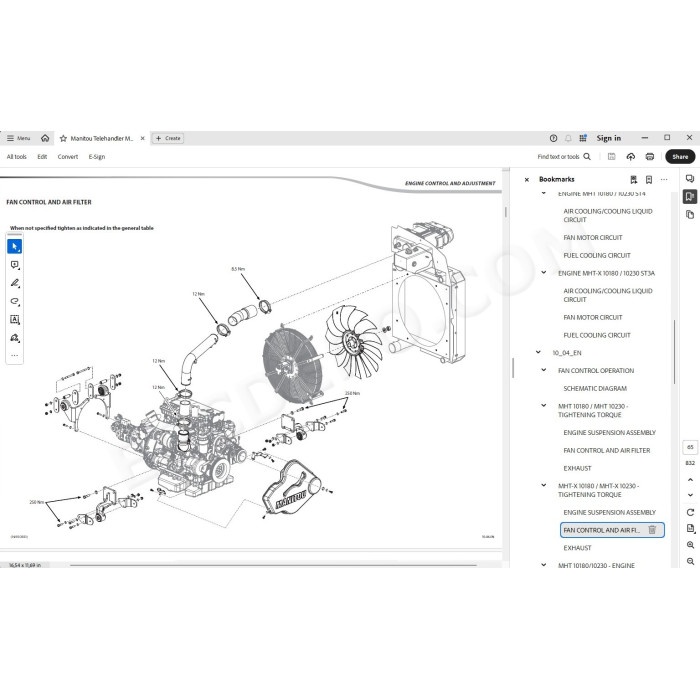Image resolution: width=700 pixels, height=700 pixels.
Task: Click the Rotate page clockwise icon
Action: 690,512
